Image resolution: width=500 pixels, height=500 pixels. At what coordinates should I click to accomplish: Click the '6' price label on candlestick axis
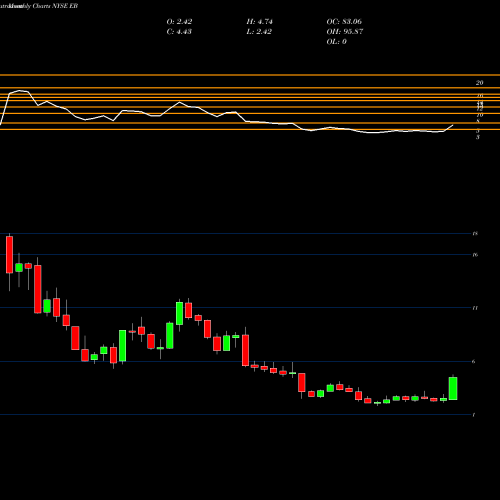(474, 361)
